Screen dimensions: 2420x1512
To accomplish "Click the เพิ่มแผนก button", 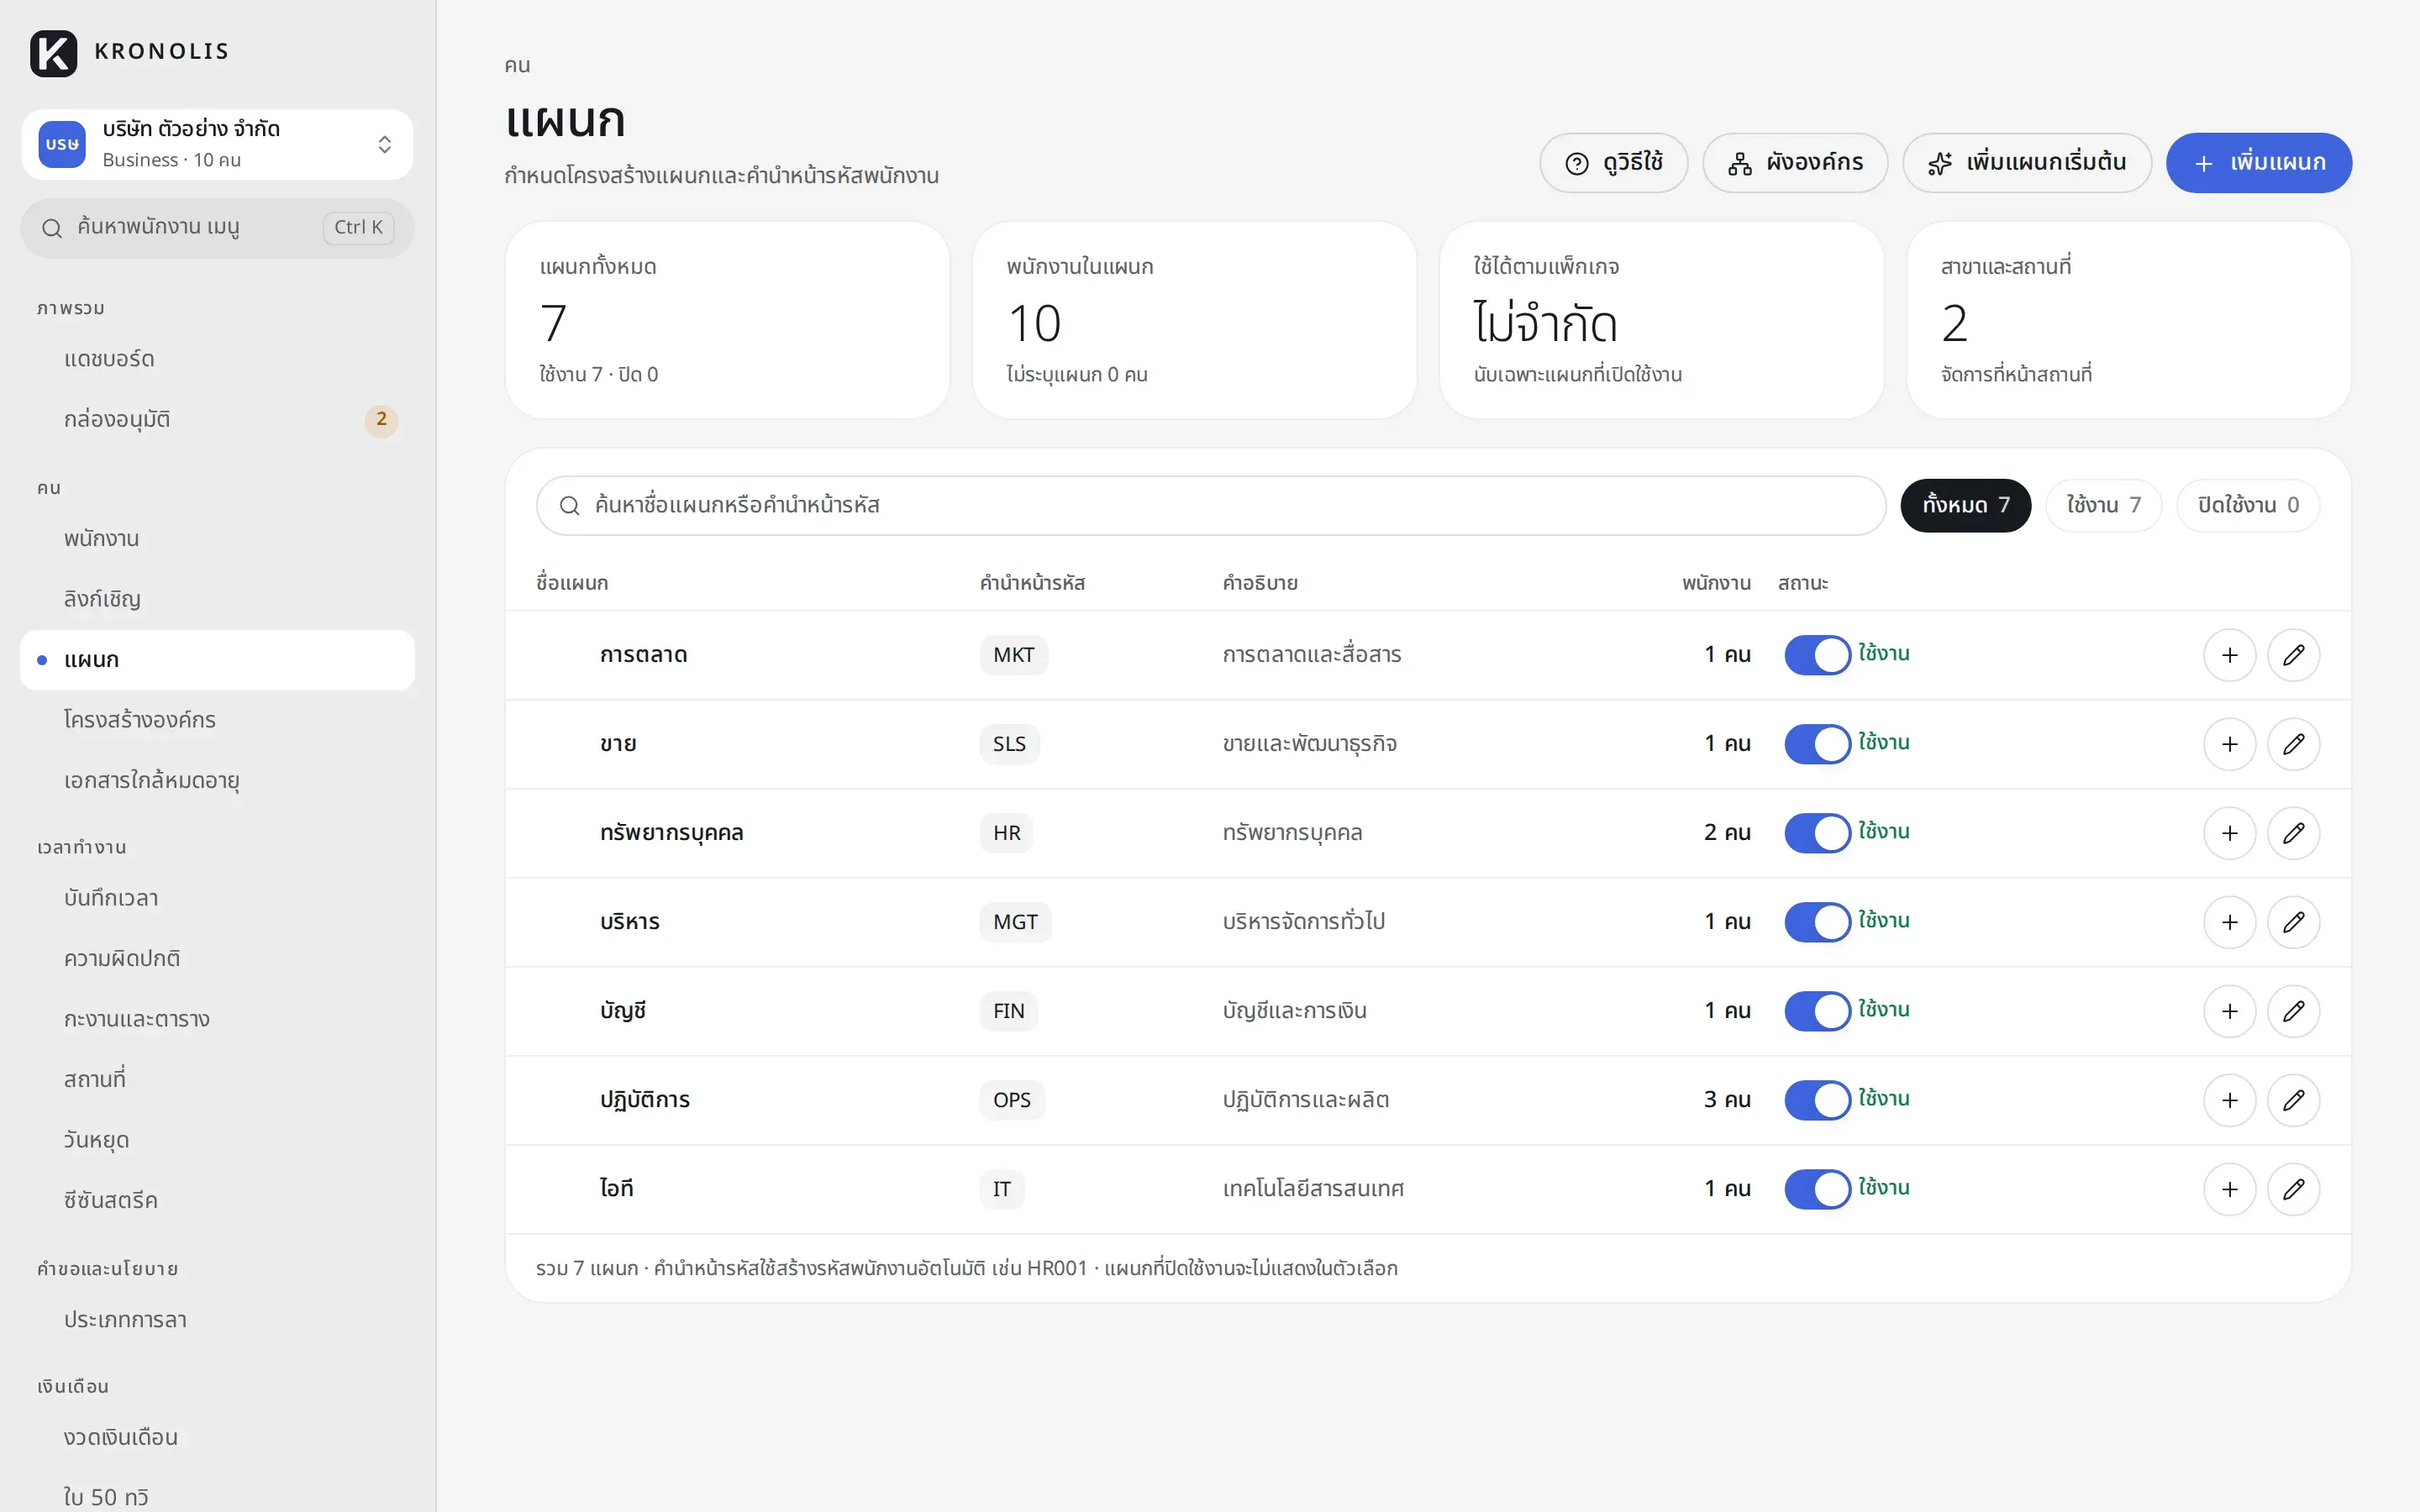I will tap(2258, 163).
